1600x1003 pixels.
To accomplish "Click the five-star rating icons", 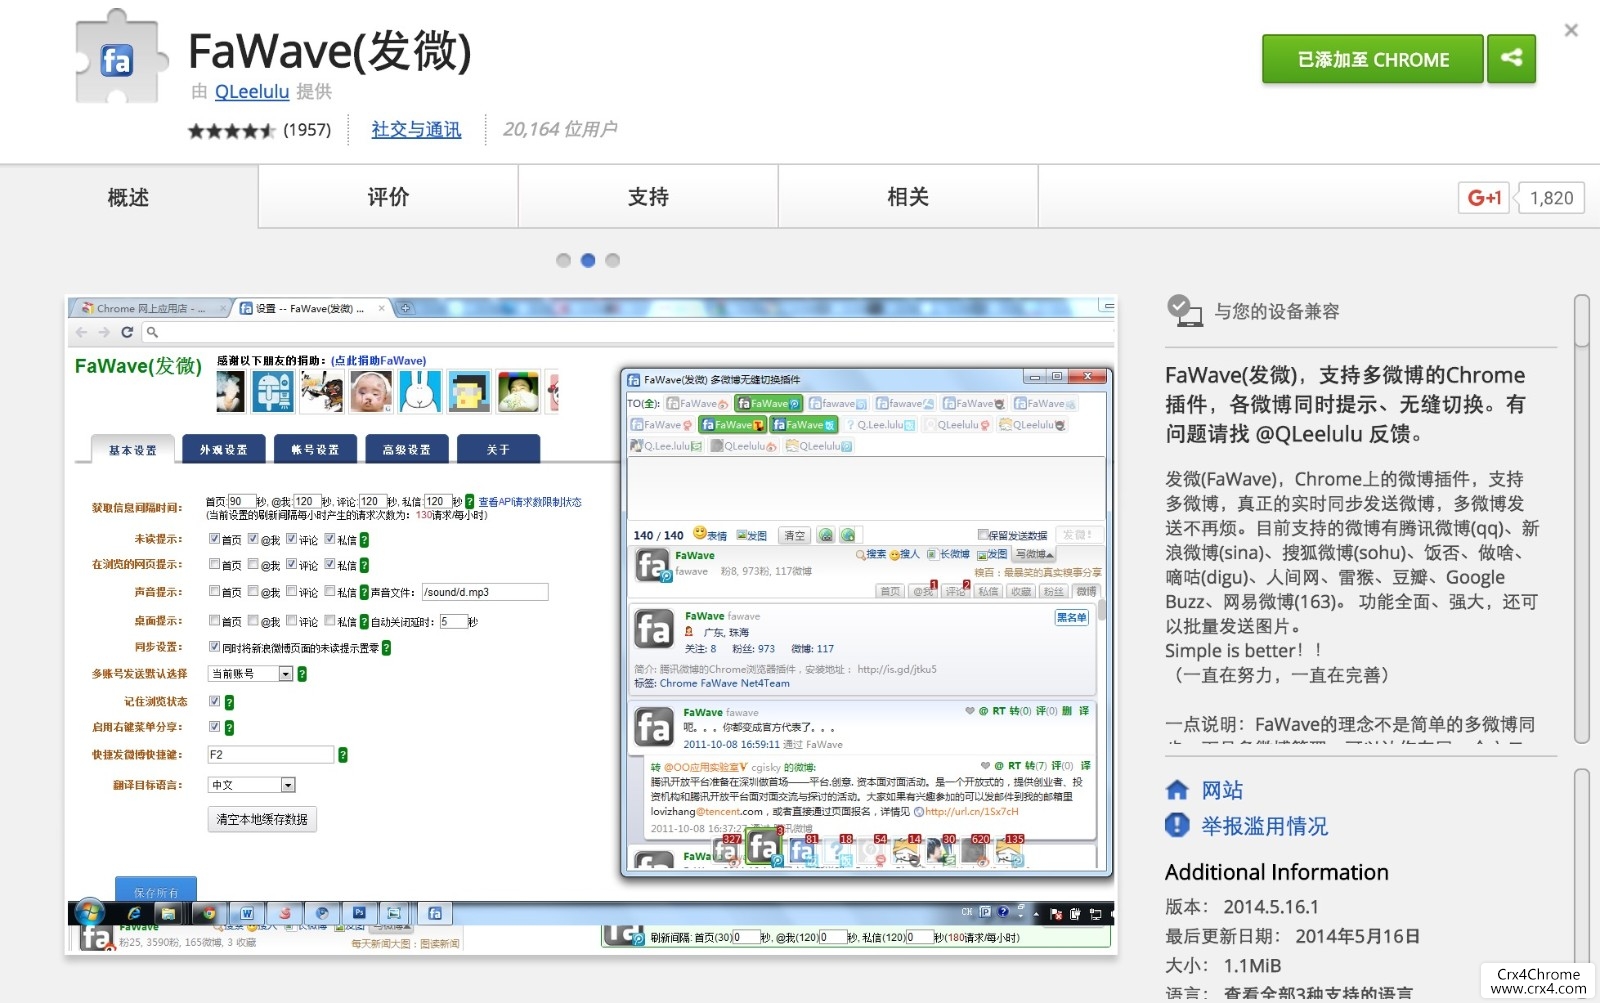I will click(x=231, y=130).
